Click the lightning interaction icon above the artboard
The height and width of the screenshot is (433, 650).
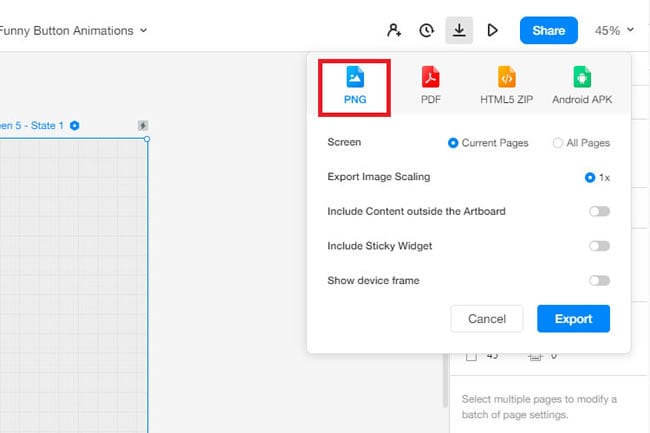[x=143, y=126]
